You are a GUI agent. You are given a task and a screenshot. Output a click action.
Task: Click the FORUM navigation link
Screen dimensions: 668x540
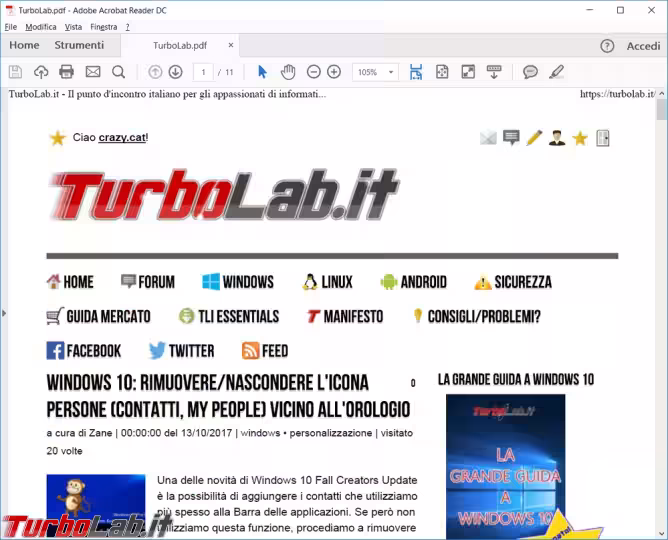click(148, 282)
